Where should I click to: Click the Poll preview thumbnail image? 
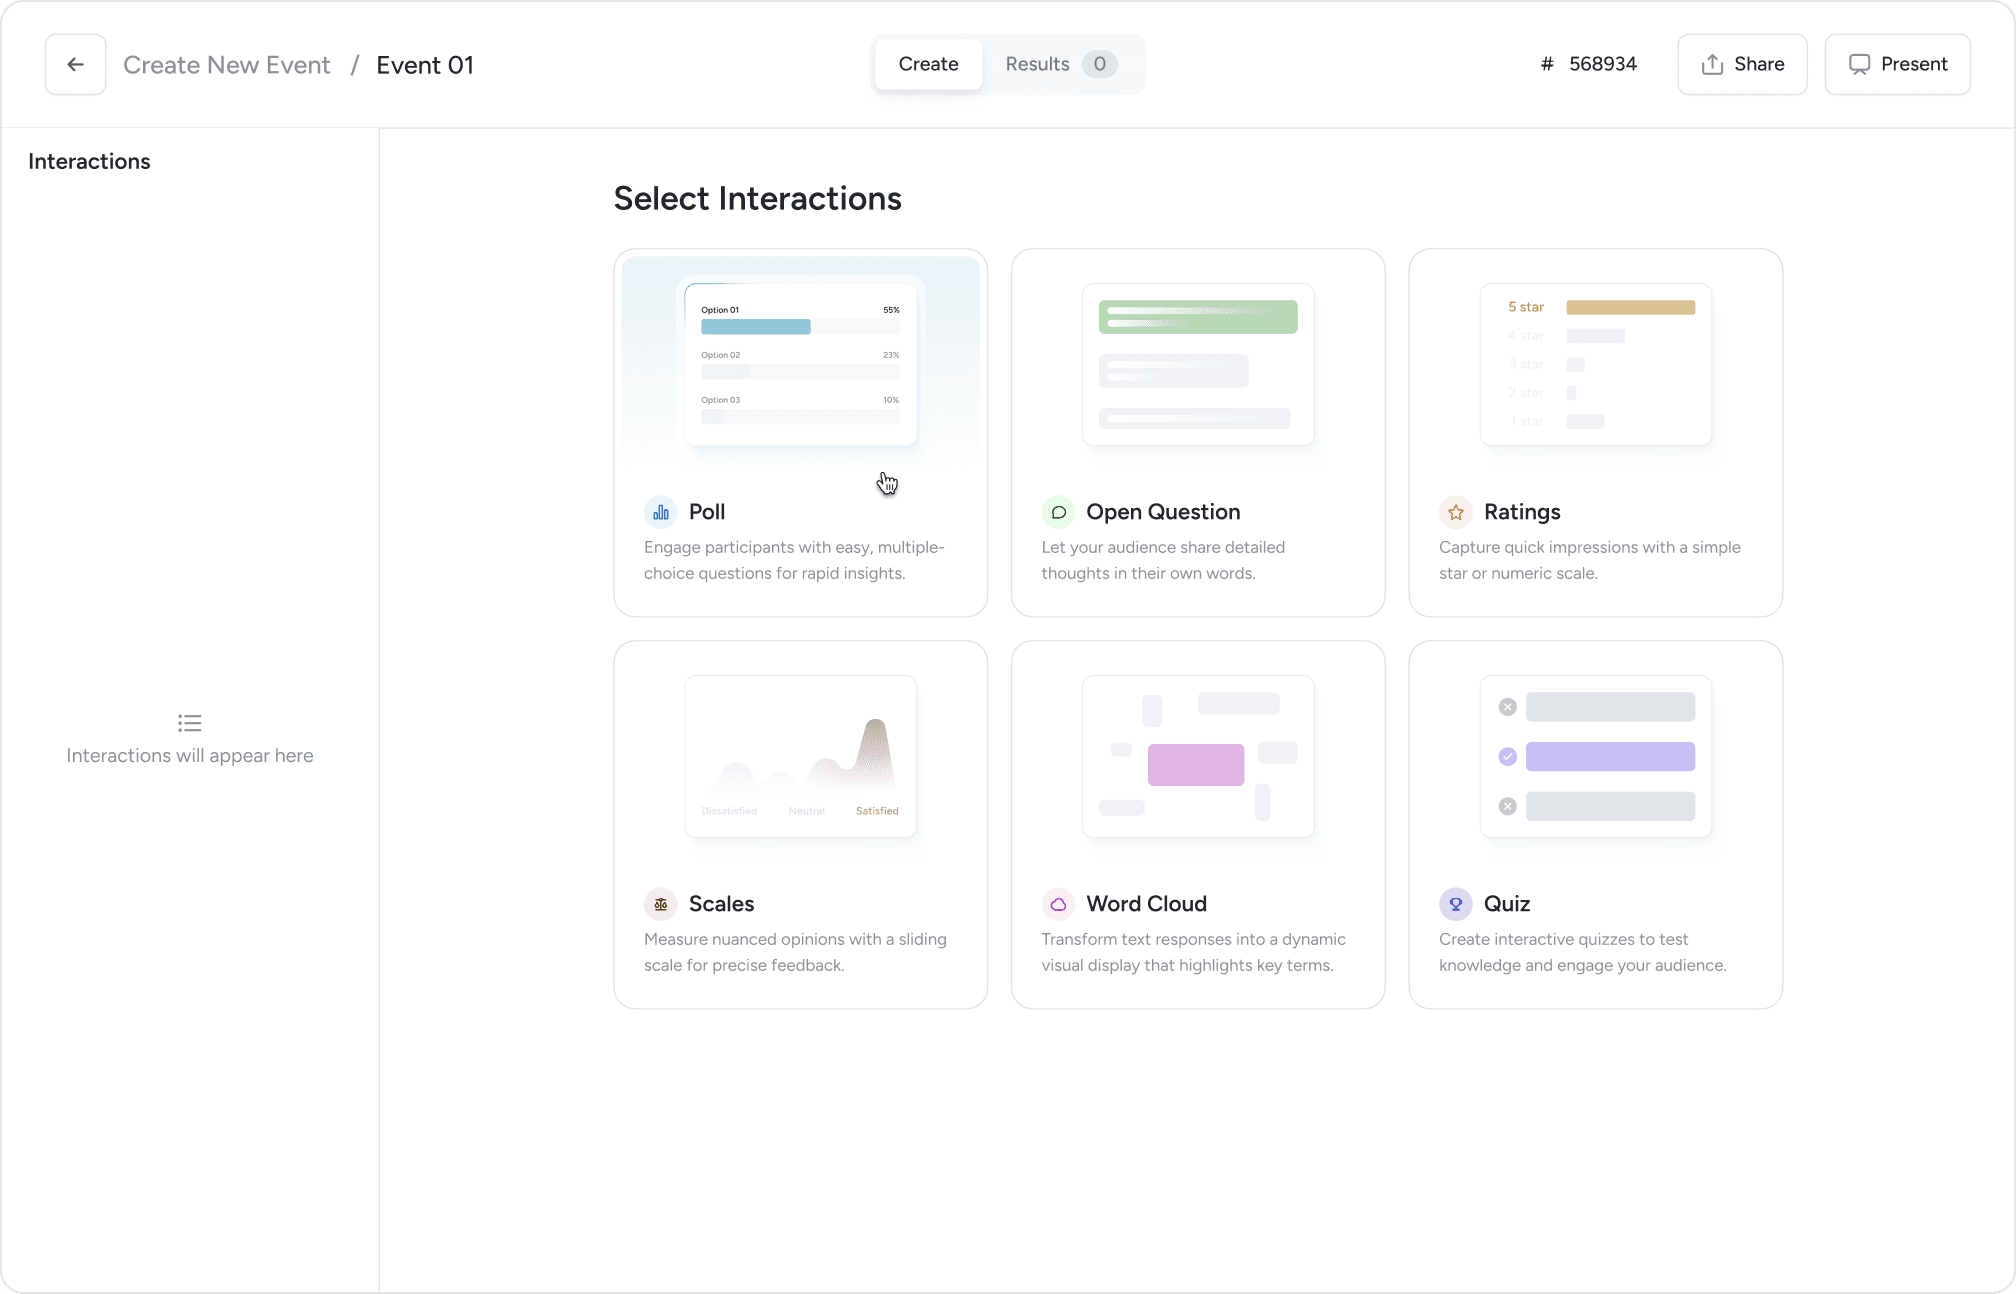point(800,362)
